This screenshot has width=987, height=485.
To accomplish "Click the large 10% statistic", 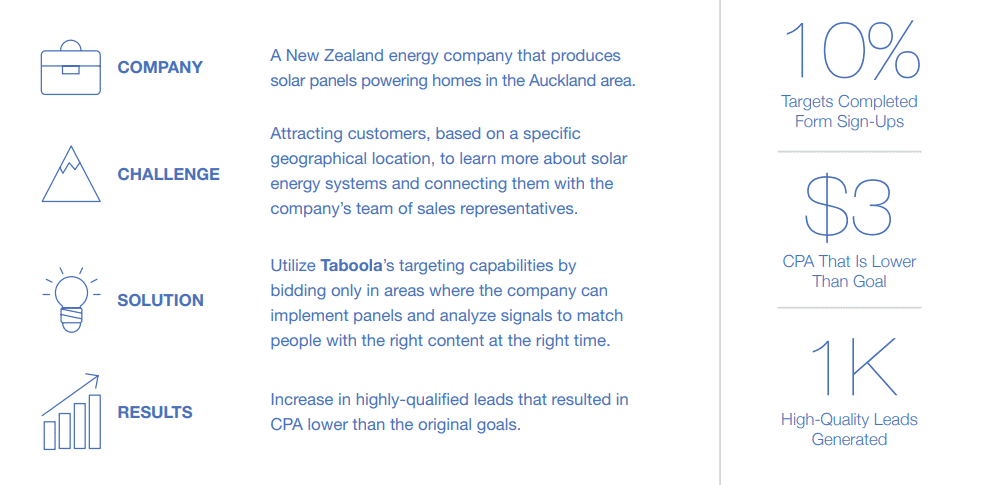I will point(849,50).
